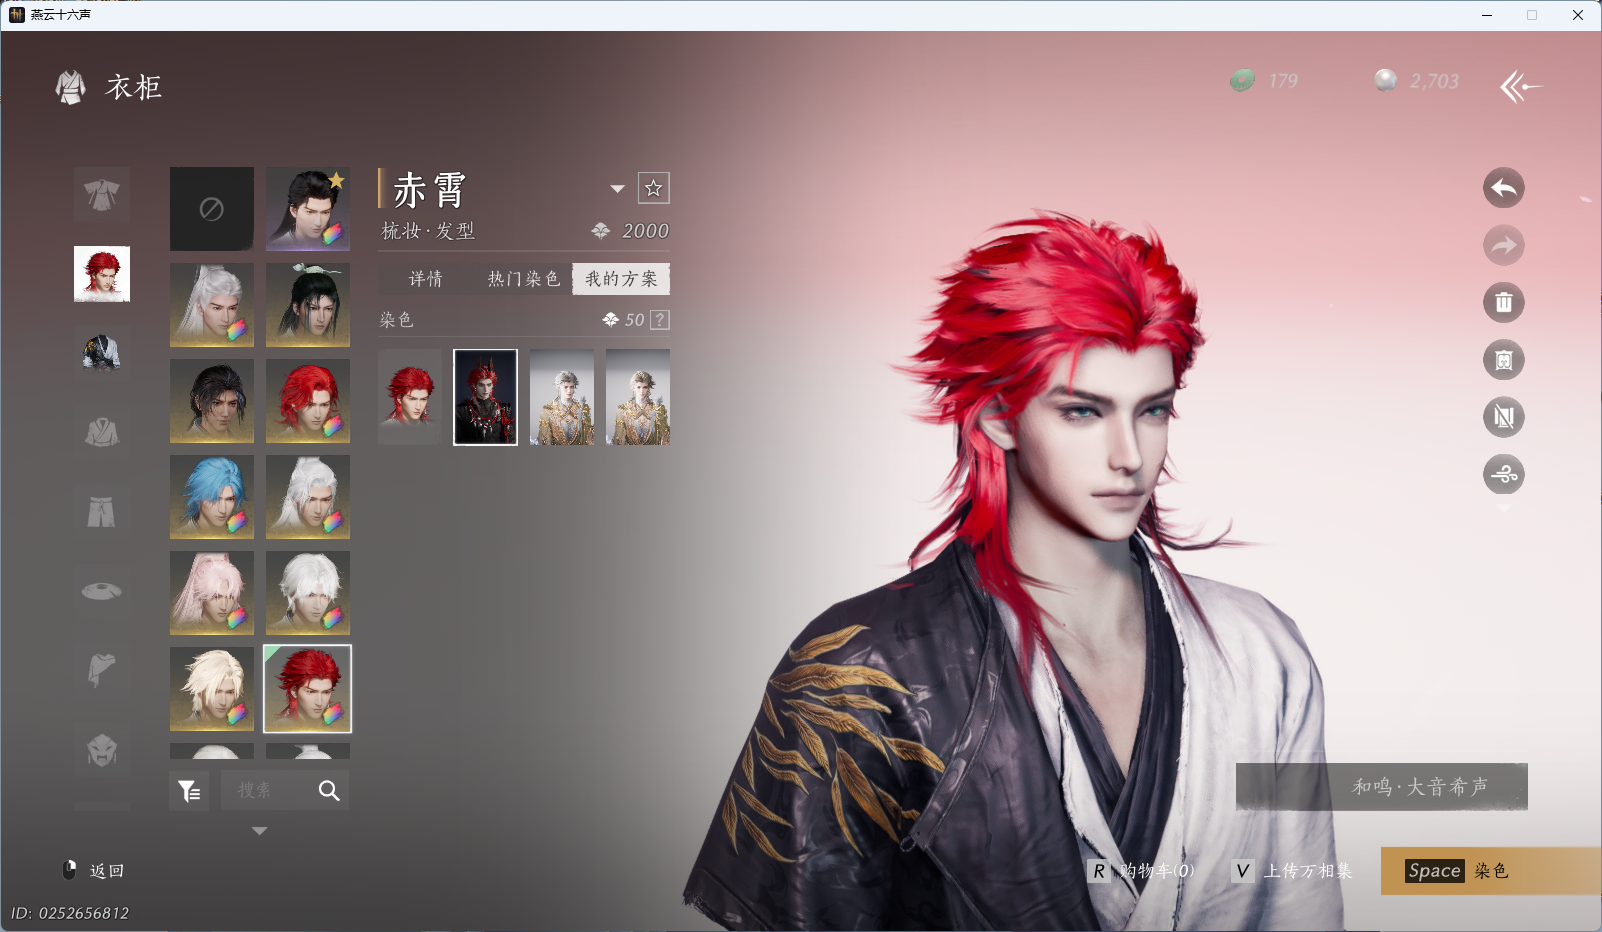Image resolution: width=1602 pixels, height=932 pixels.
Task: Toggle the star favorite for 赤霄
Action: (653, 188)
